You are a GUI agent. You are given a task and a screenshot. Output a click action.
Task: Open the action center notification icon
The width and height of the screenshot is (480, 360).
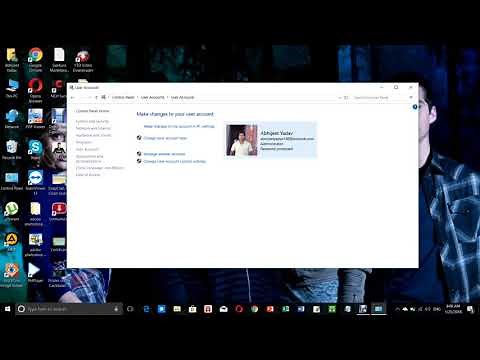(x=470, y=309)
